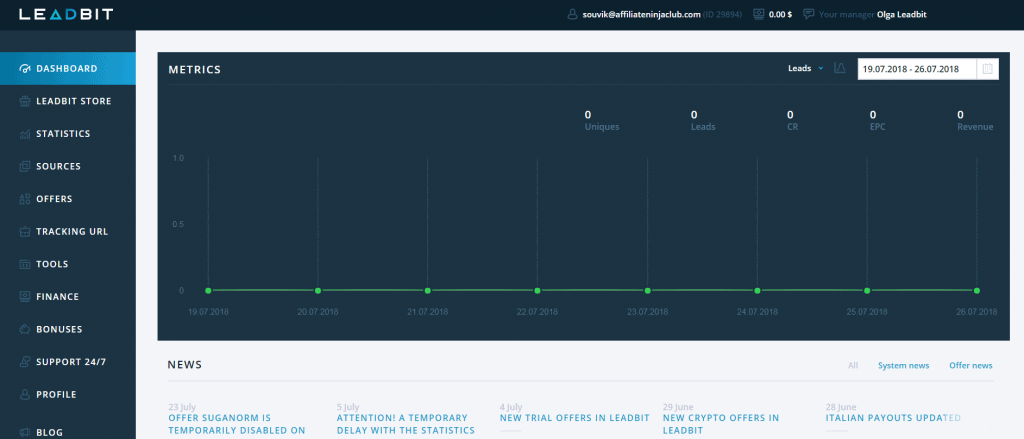Click chart data point for 20.07.2018
Image resolution: width=1024 pixels, height=439 pixels.
[317, 291]
